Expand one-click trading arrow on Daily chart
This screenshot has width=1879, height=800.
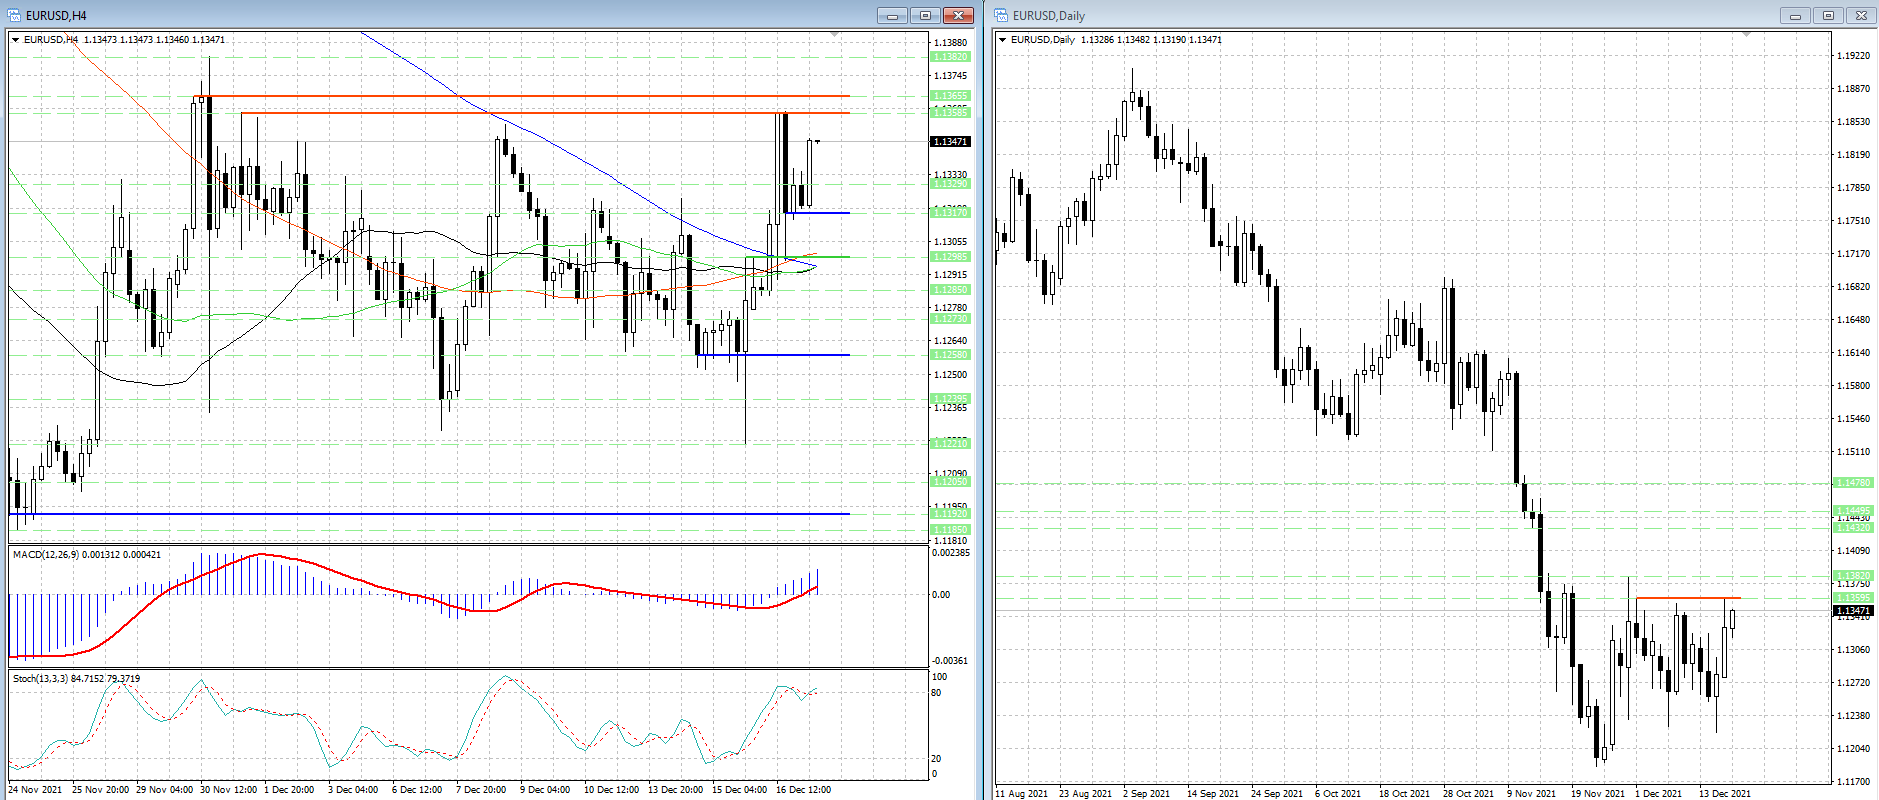(x=1003, y=40)
